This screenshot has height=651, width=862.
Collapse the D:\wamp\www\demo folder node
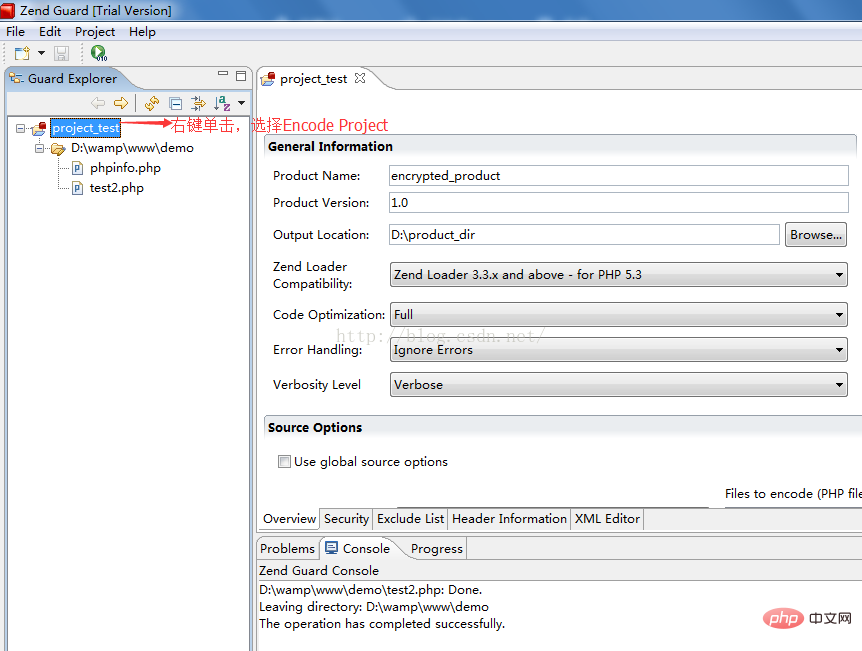click(40, 148)
